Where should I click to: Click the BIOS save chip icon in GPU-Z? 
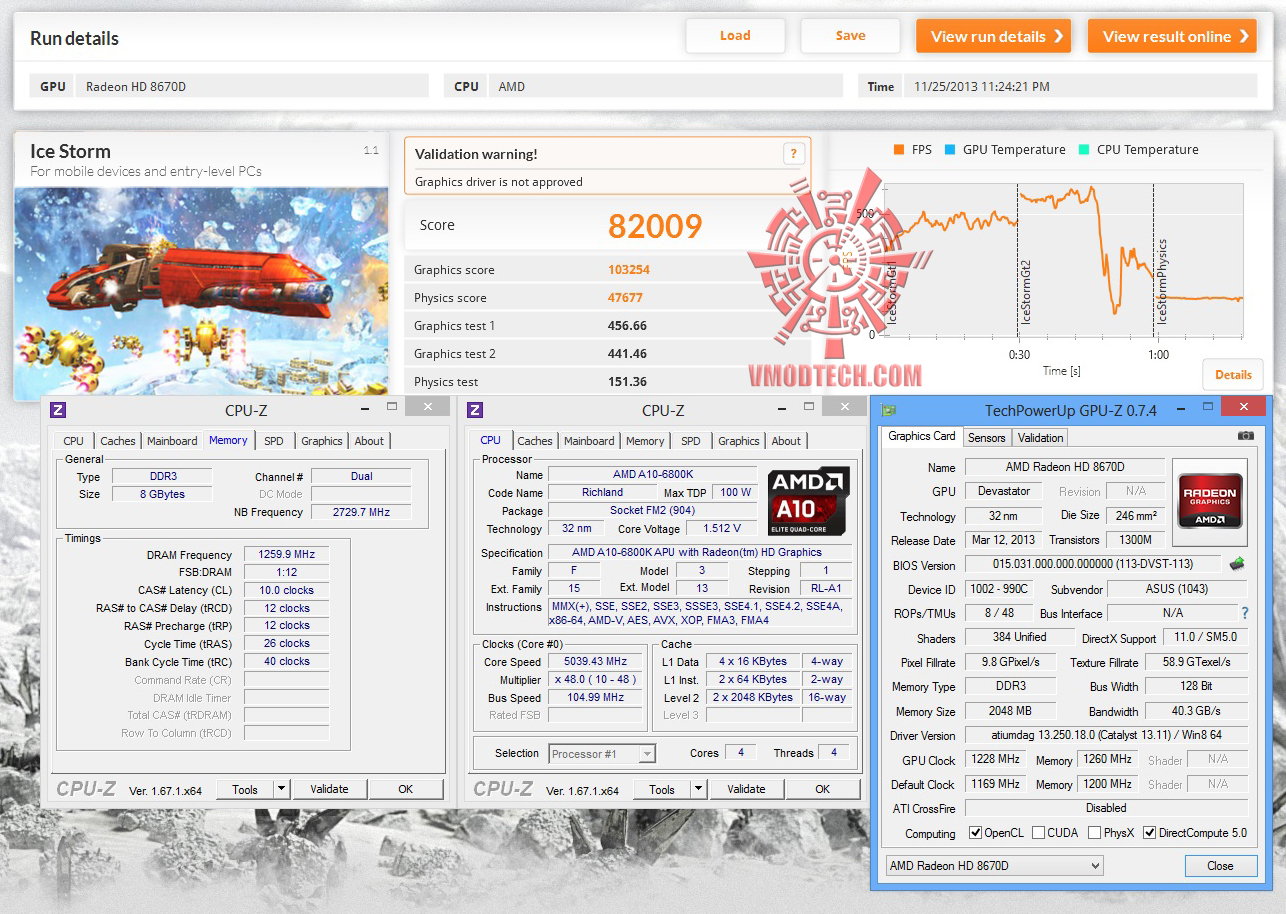pyautogui.click(x=1237, y=564)
